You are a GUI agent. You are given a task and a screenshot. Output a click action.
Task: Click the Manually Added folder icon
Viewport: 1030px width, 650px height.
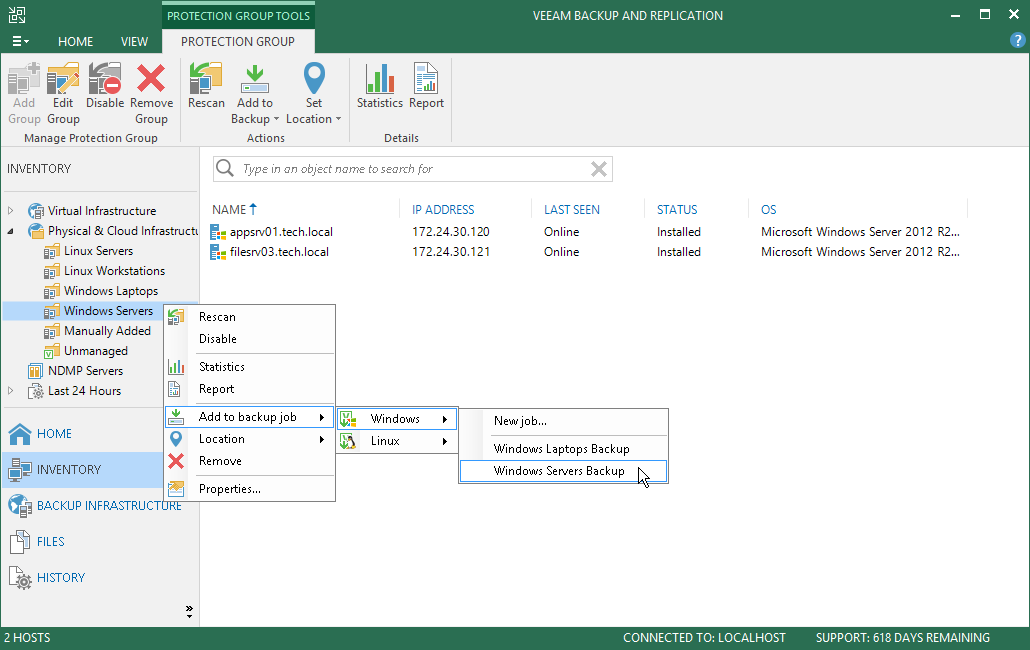click(x=52, y=332)
